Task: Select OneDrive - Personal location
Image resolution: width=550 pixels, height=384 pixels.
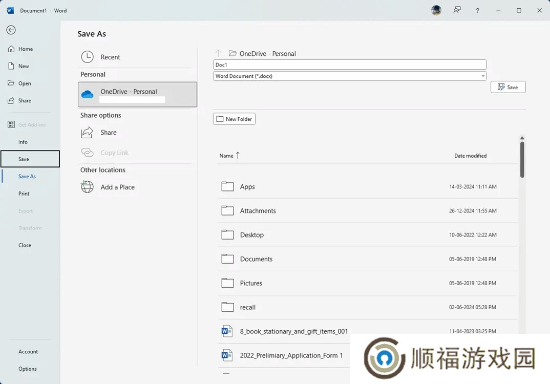Action: 138,94
